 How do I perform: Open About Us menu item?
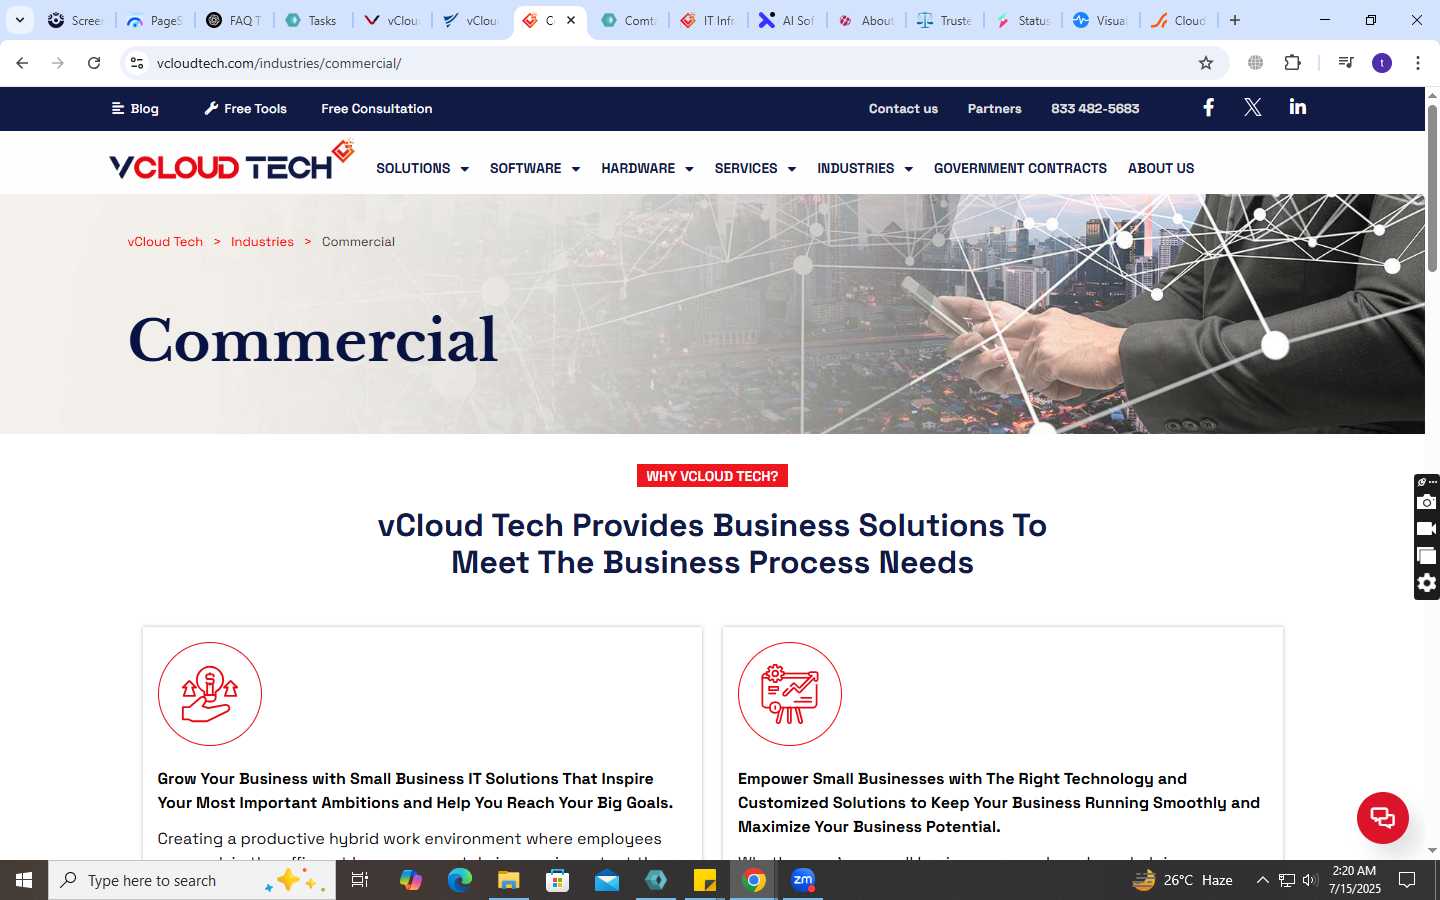coord(1161,168)
